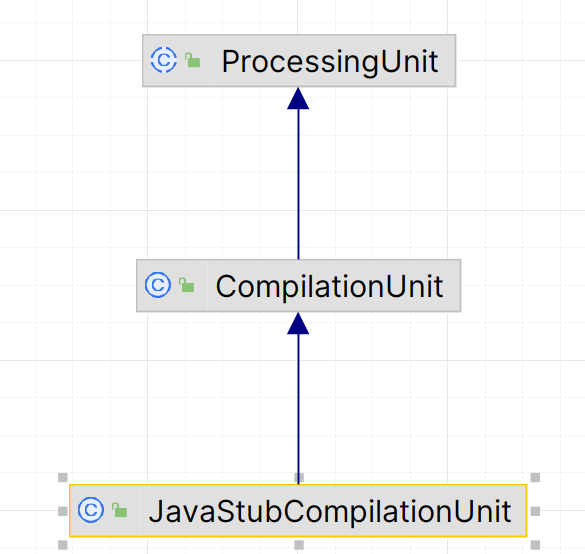Click the class icon on JavaStubCompilationUnit

(x=91, y=510)
